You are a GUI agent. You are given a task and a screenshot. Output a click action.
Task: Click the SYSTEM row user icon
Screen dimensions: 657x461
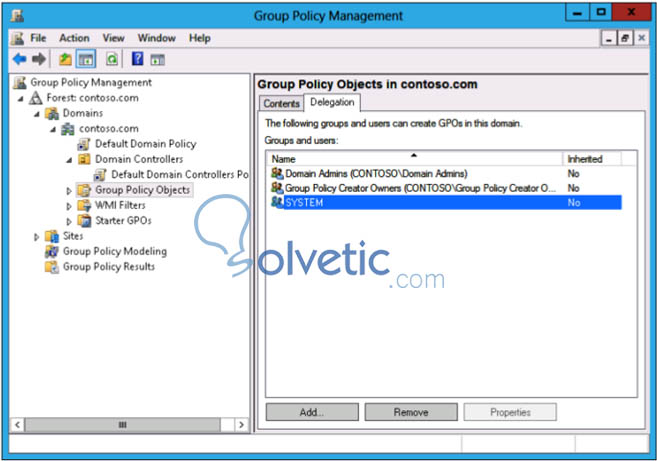click(277, 202)
